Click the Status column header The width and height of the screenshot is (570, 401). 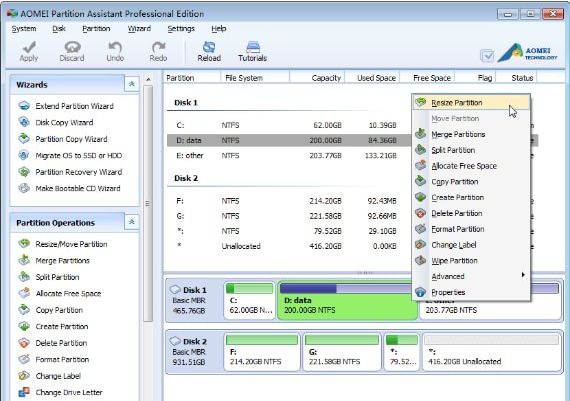[517, 77]
